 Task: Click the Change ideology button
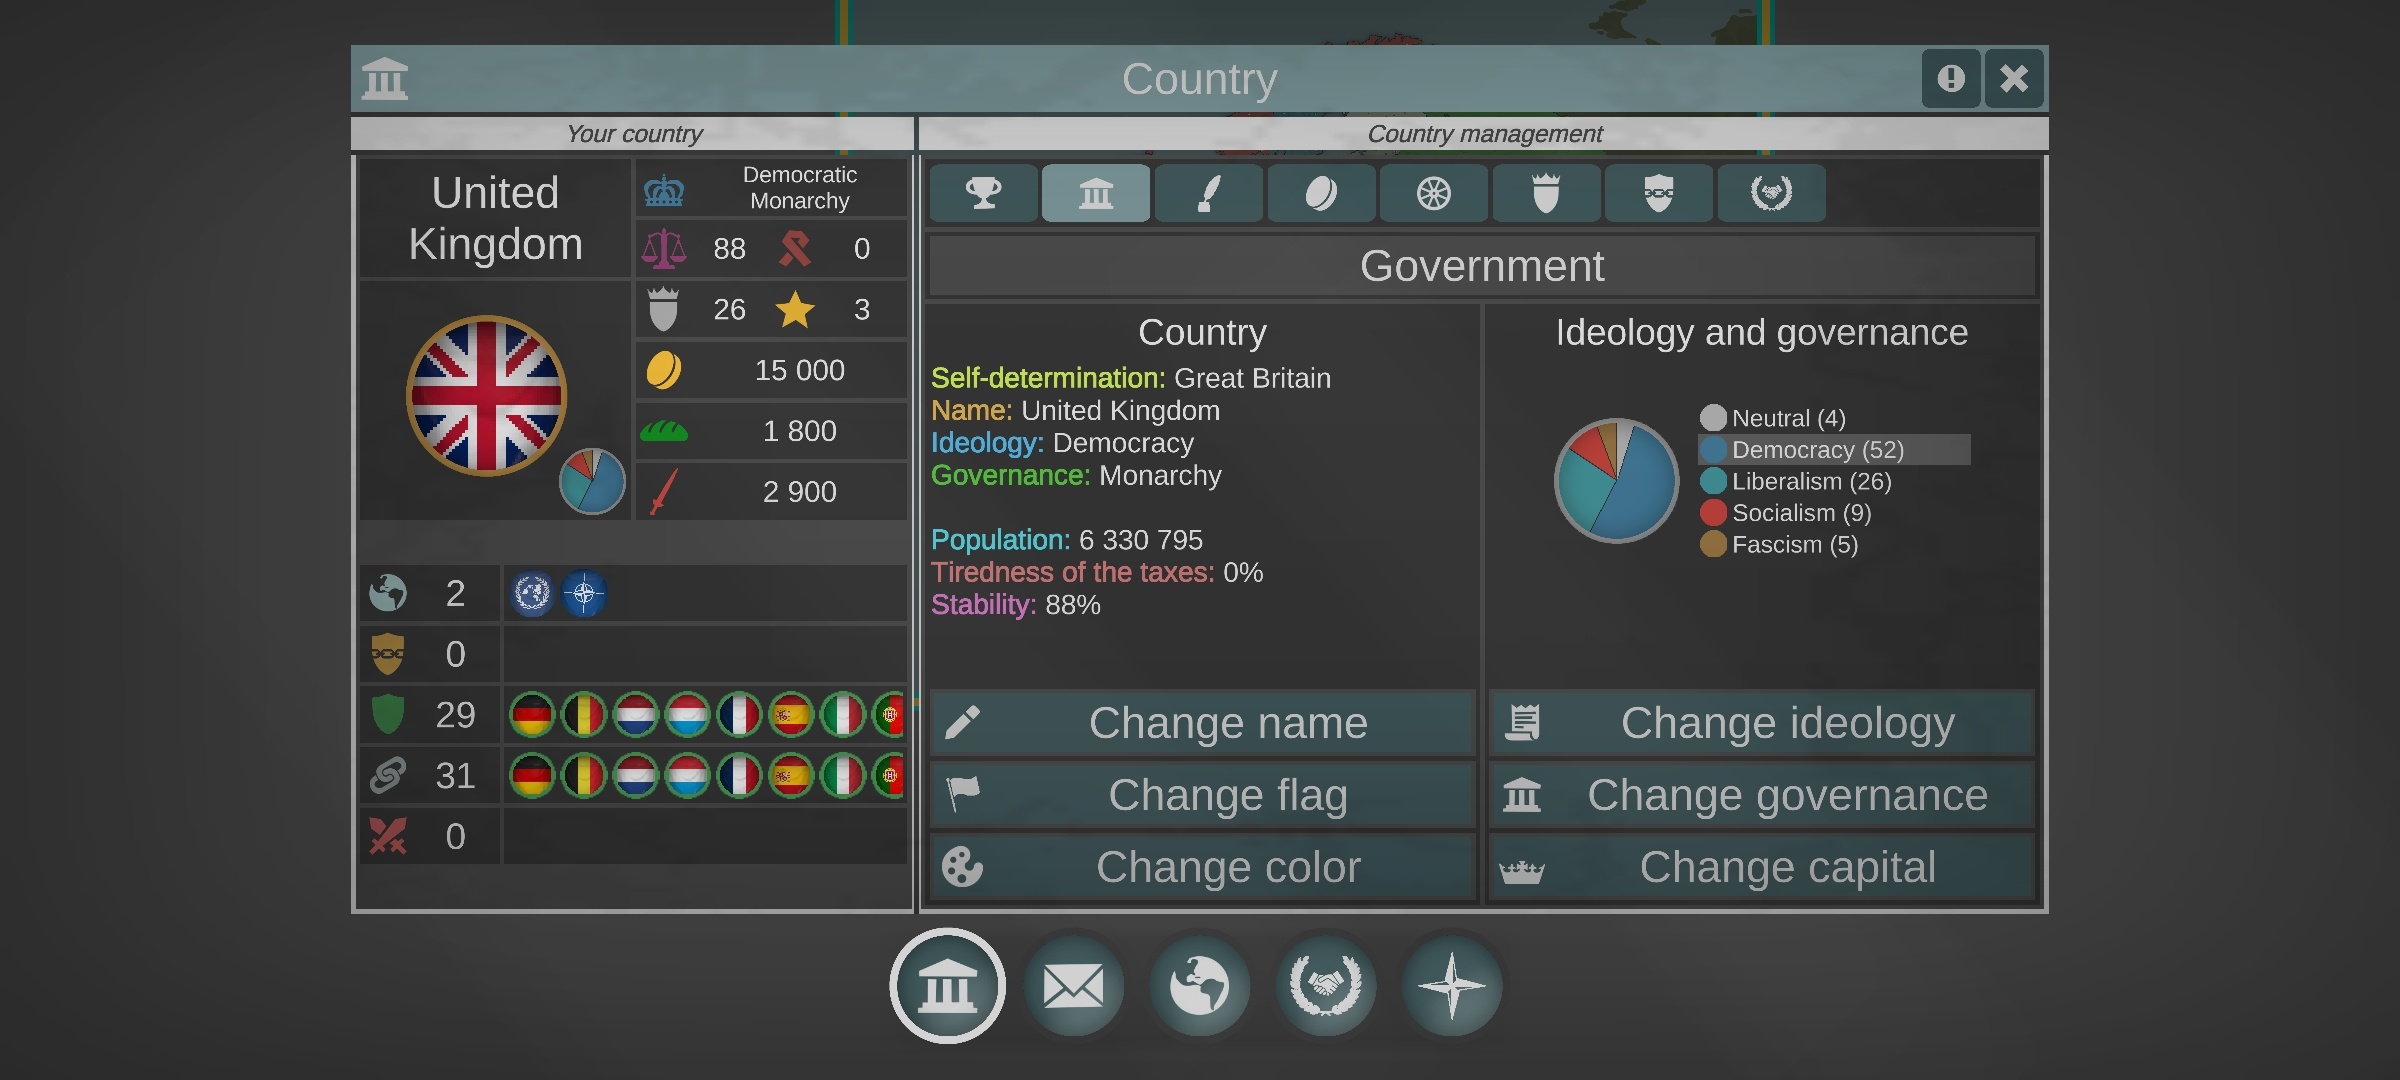point(1762,723)
